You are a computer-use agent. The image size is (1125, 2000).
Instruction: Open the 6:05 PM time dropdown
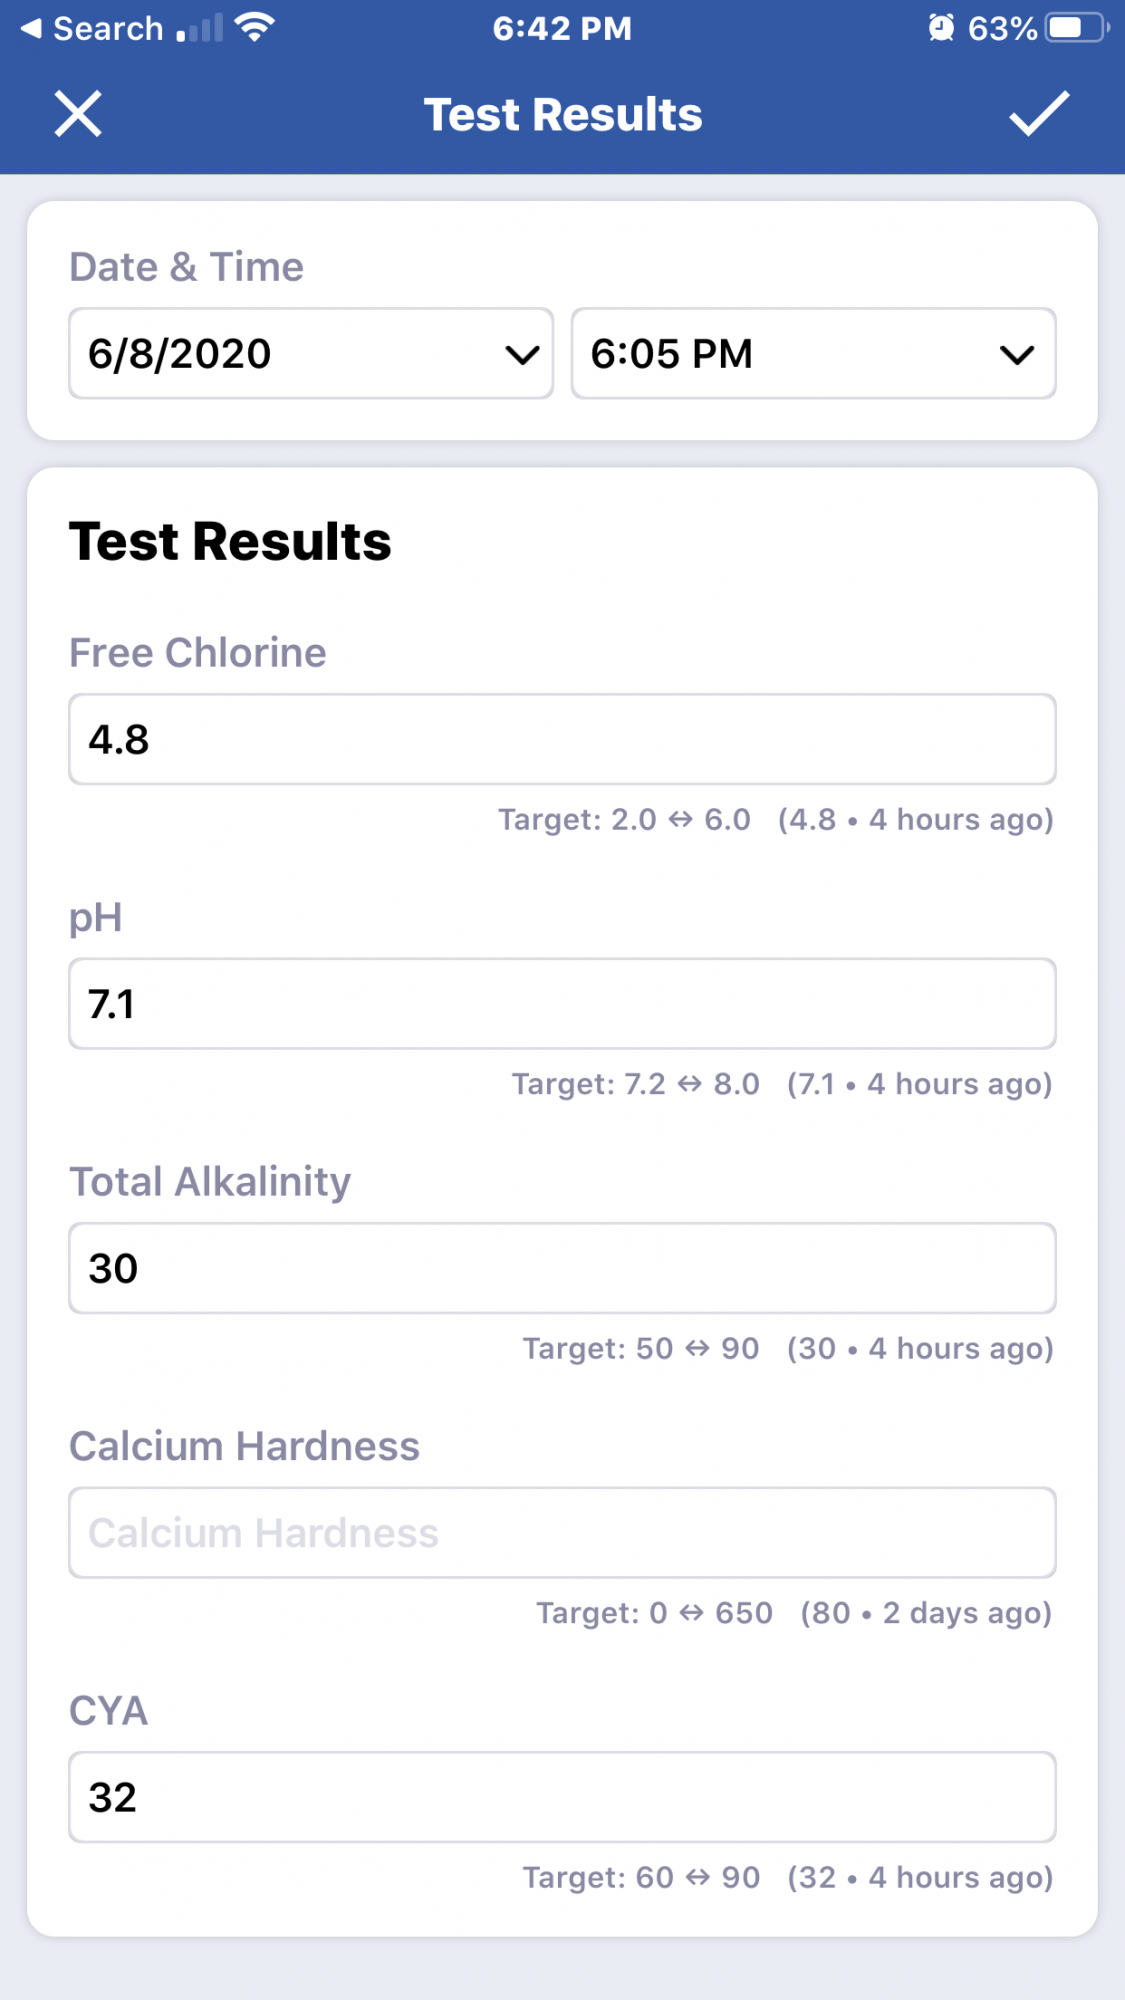coord(813,353)
